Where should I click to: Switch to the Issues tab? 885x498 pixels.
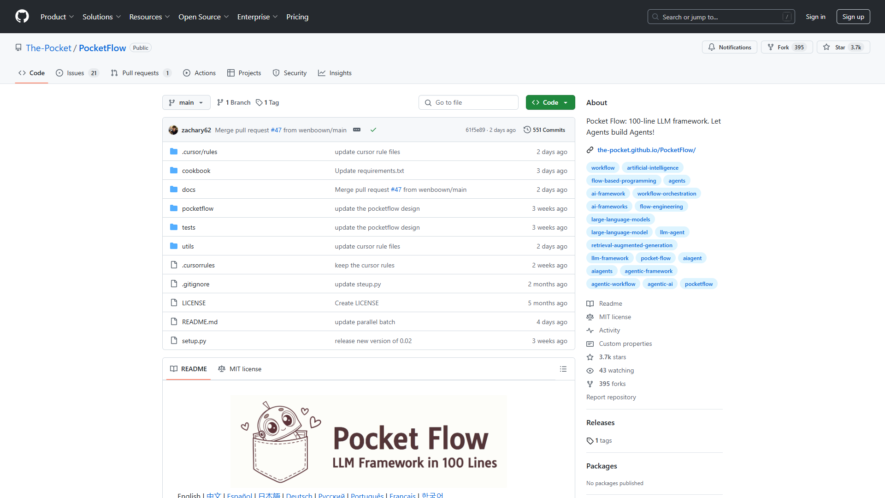tap(77, 73)
